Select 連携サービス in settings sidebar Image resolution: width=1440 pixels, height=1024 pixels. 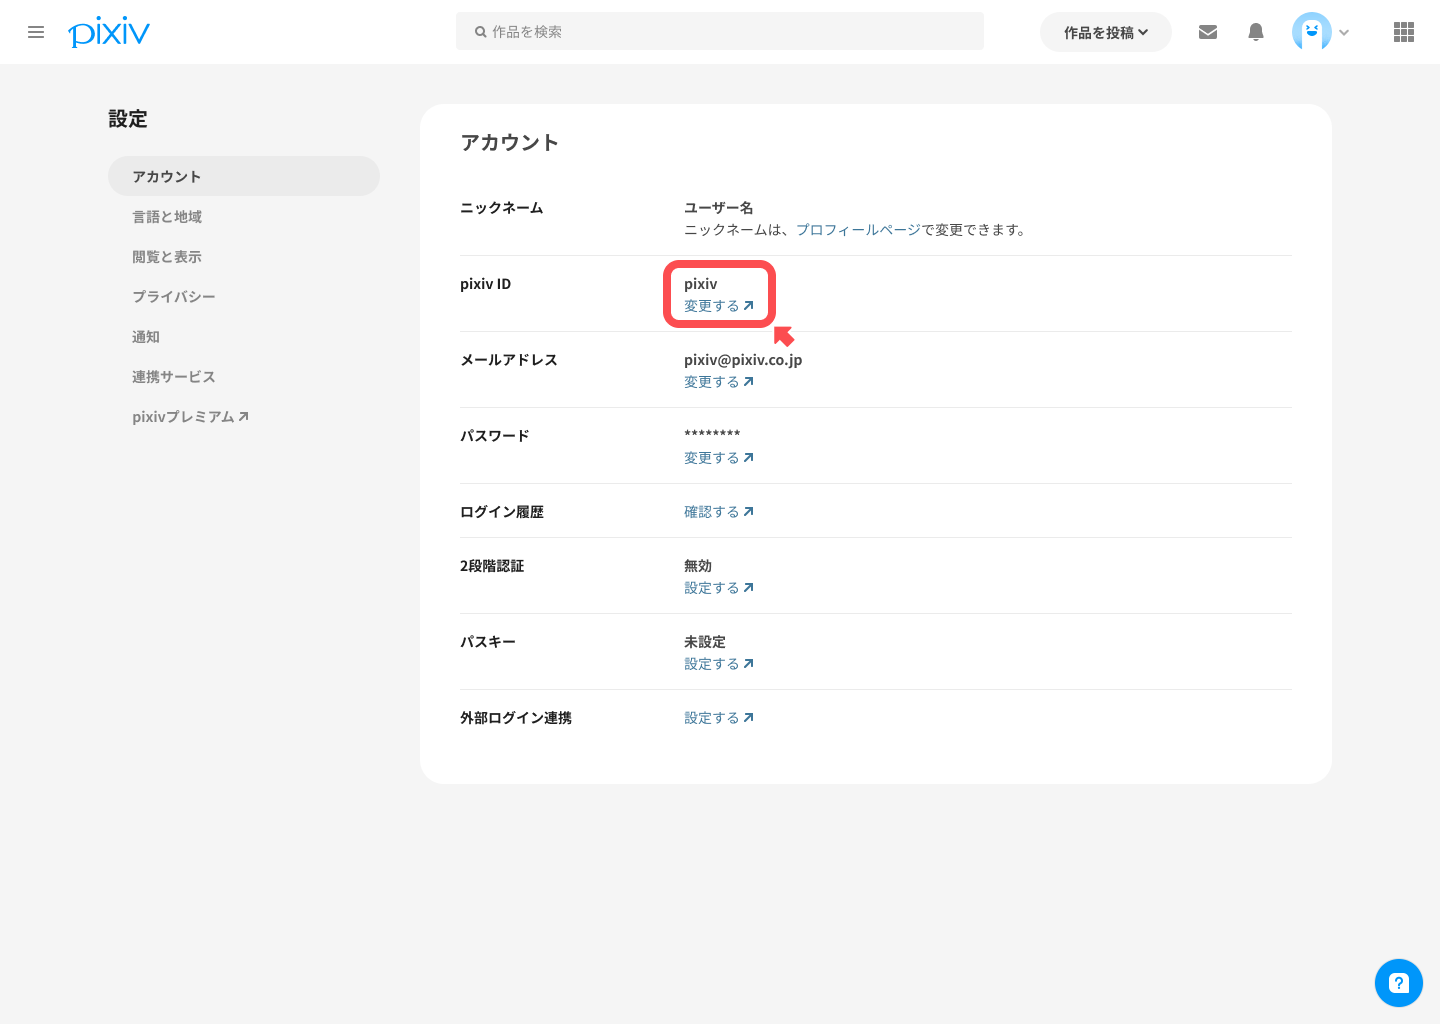click(174, 377)
